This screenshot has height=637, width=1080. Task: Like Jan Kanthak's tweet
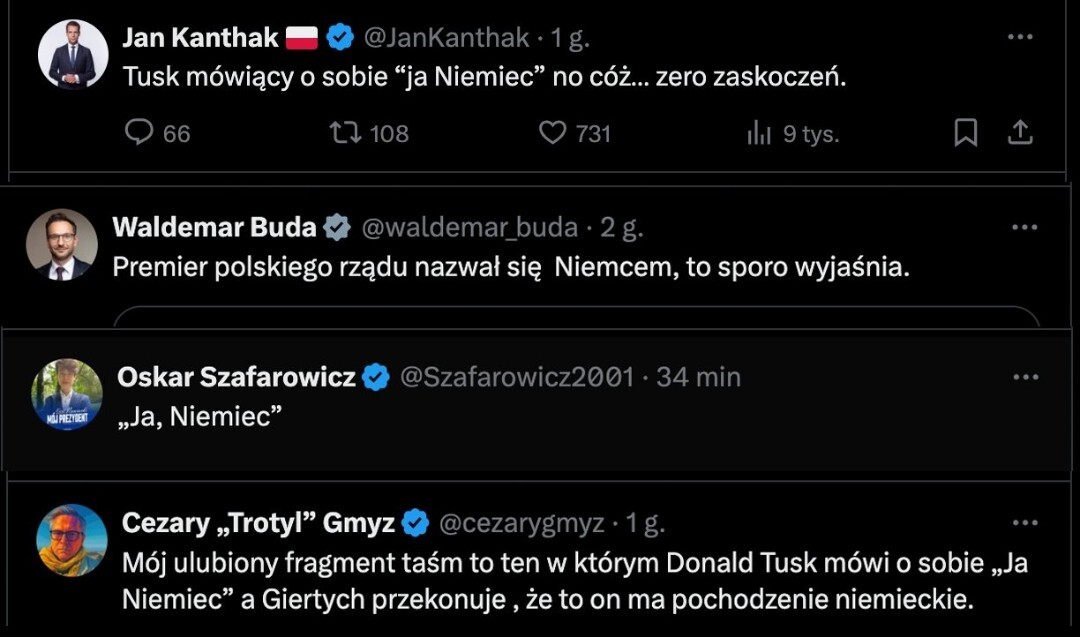pyautogui.click(x=552, y=133)
